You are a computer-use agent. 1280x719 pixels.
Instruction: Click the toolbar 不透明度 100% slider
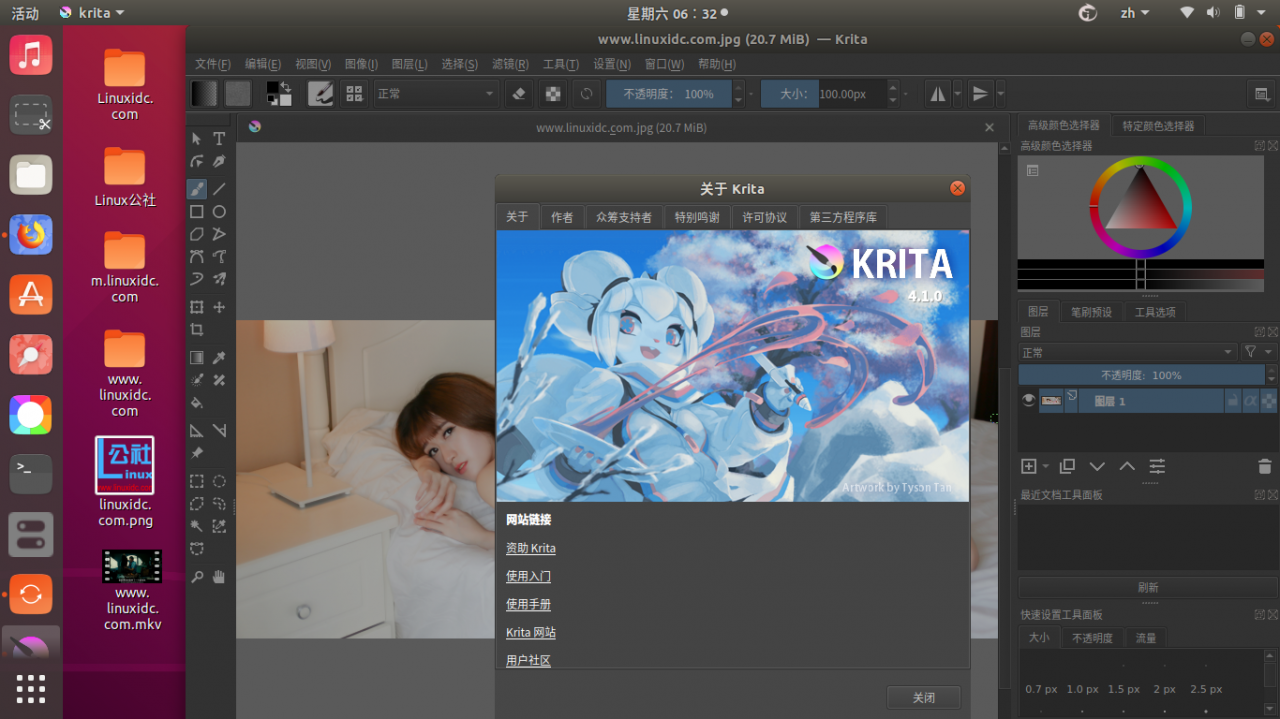click(x=669, y=94)
